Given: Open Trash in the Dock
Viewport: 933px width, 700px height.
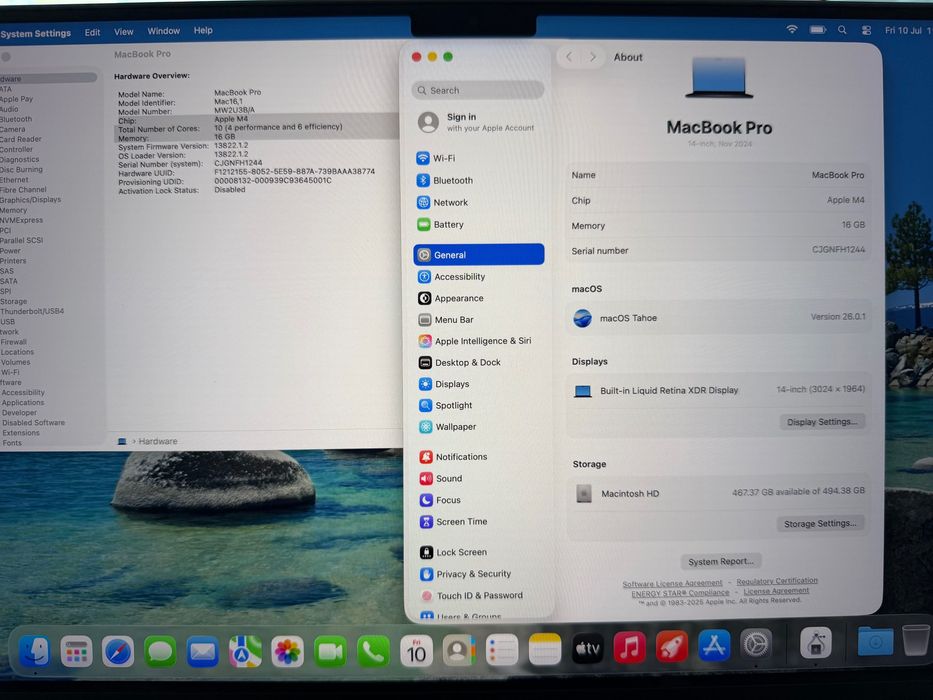Looking at the screenshot, I should 915,640.
